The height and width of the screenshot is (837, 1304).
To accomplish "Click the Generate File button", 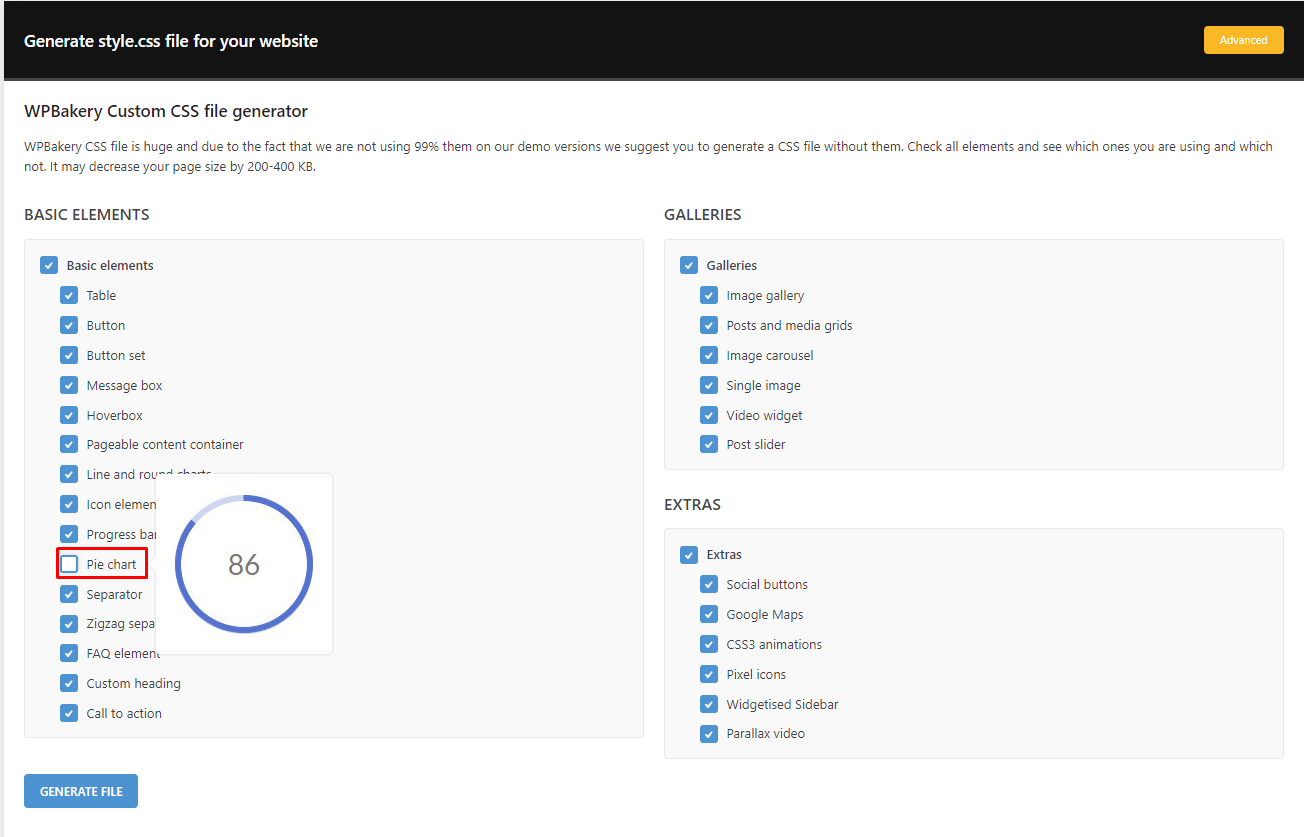I will 81,791.
